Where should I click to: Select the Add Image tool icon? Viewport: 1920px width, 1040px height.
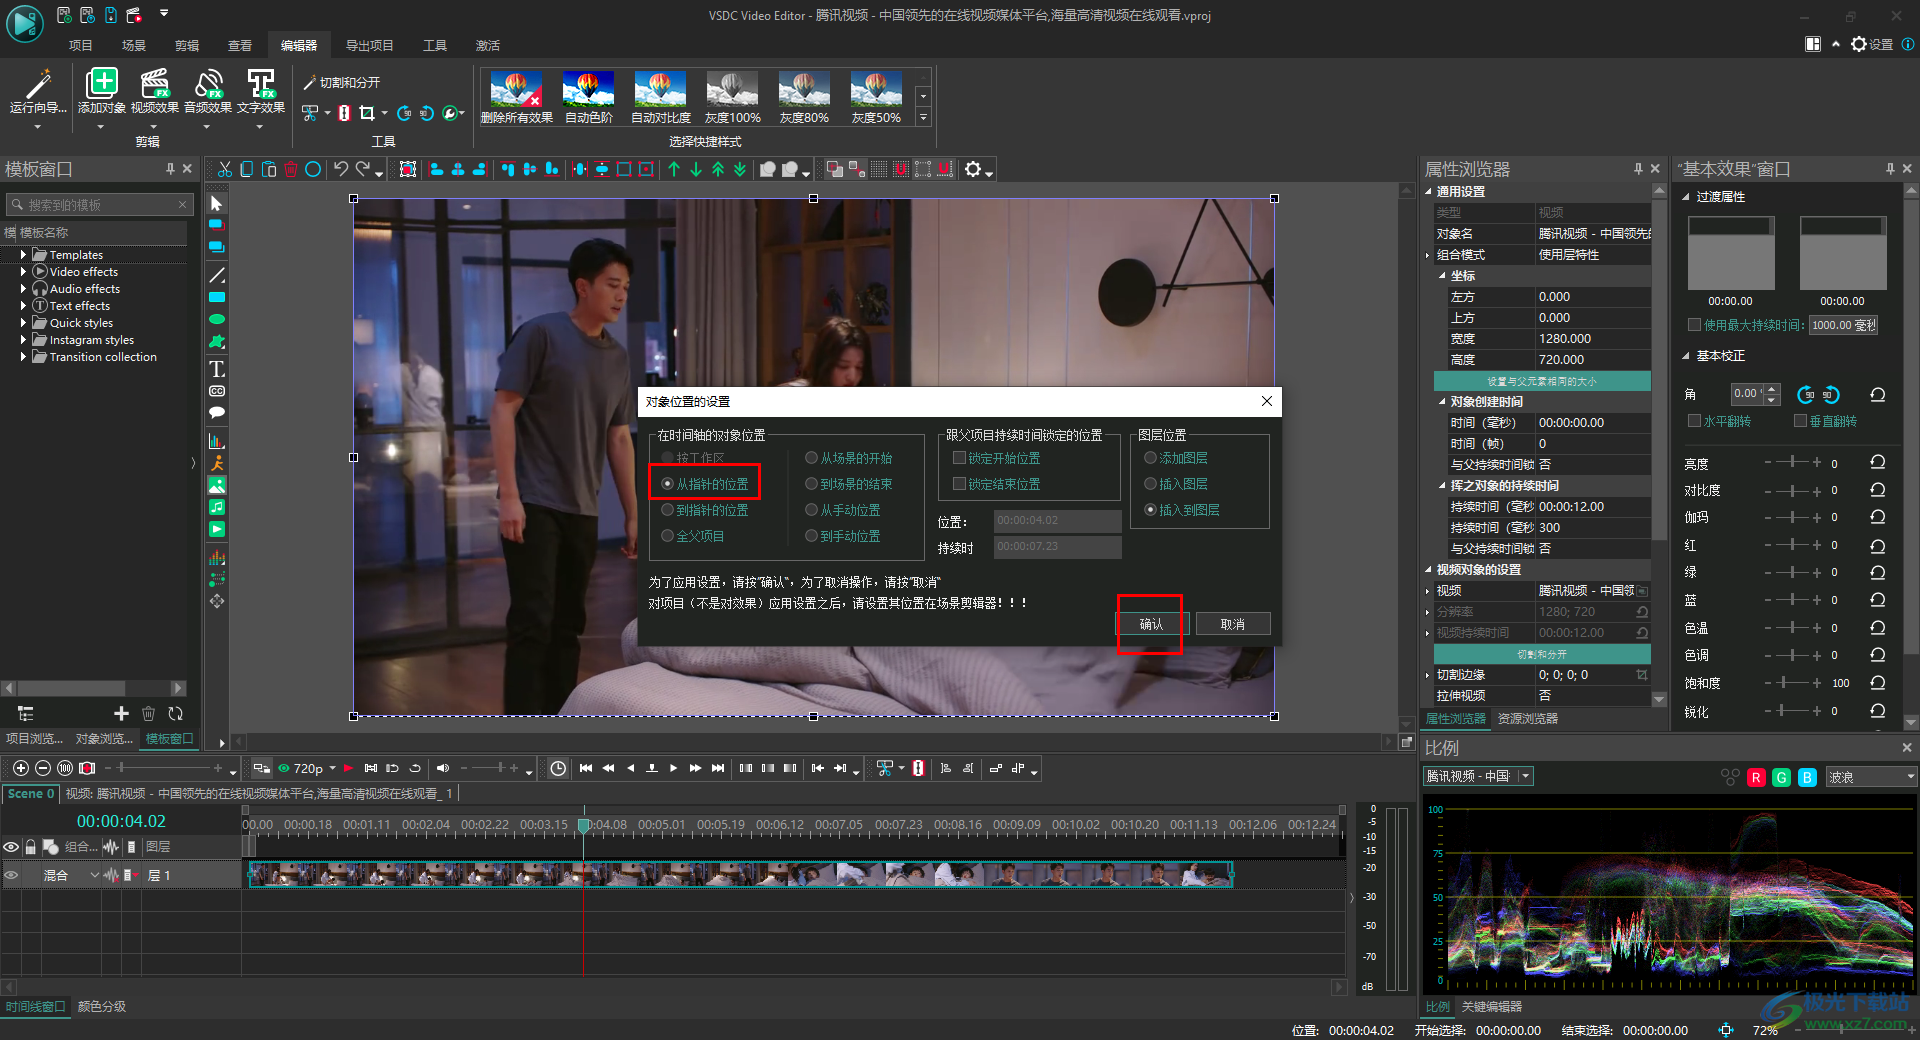coord(216,485)
